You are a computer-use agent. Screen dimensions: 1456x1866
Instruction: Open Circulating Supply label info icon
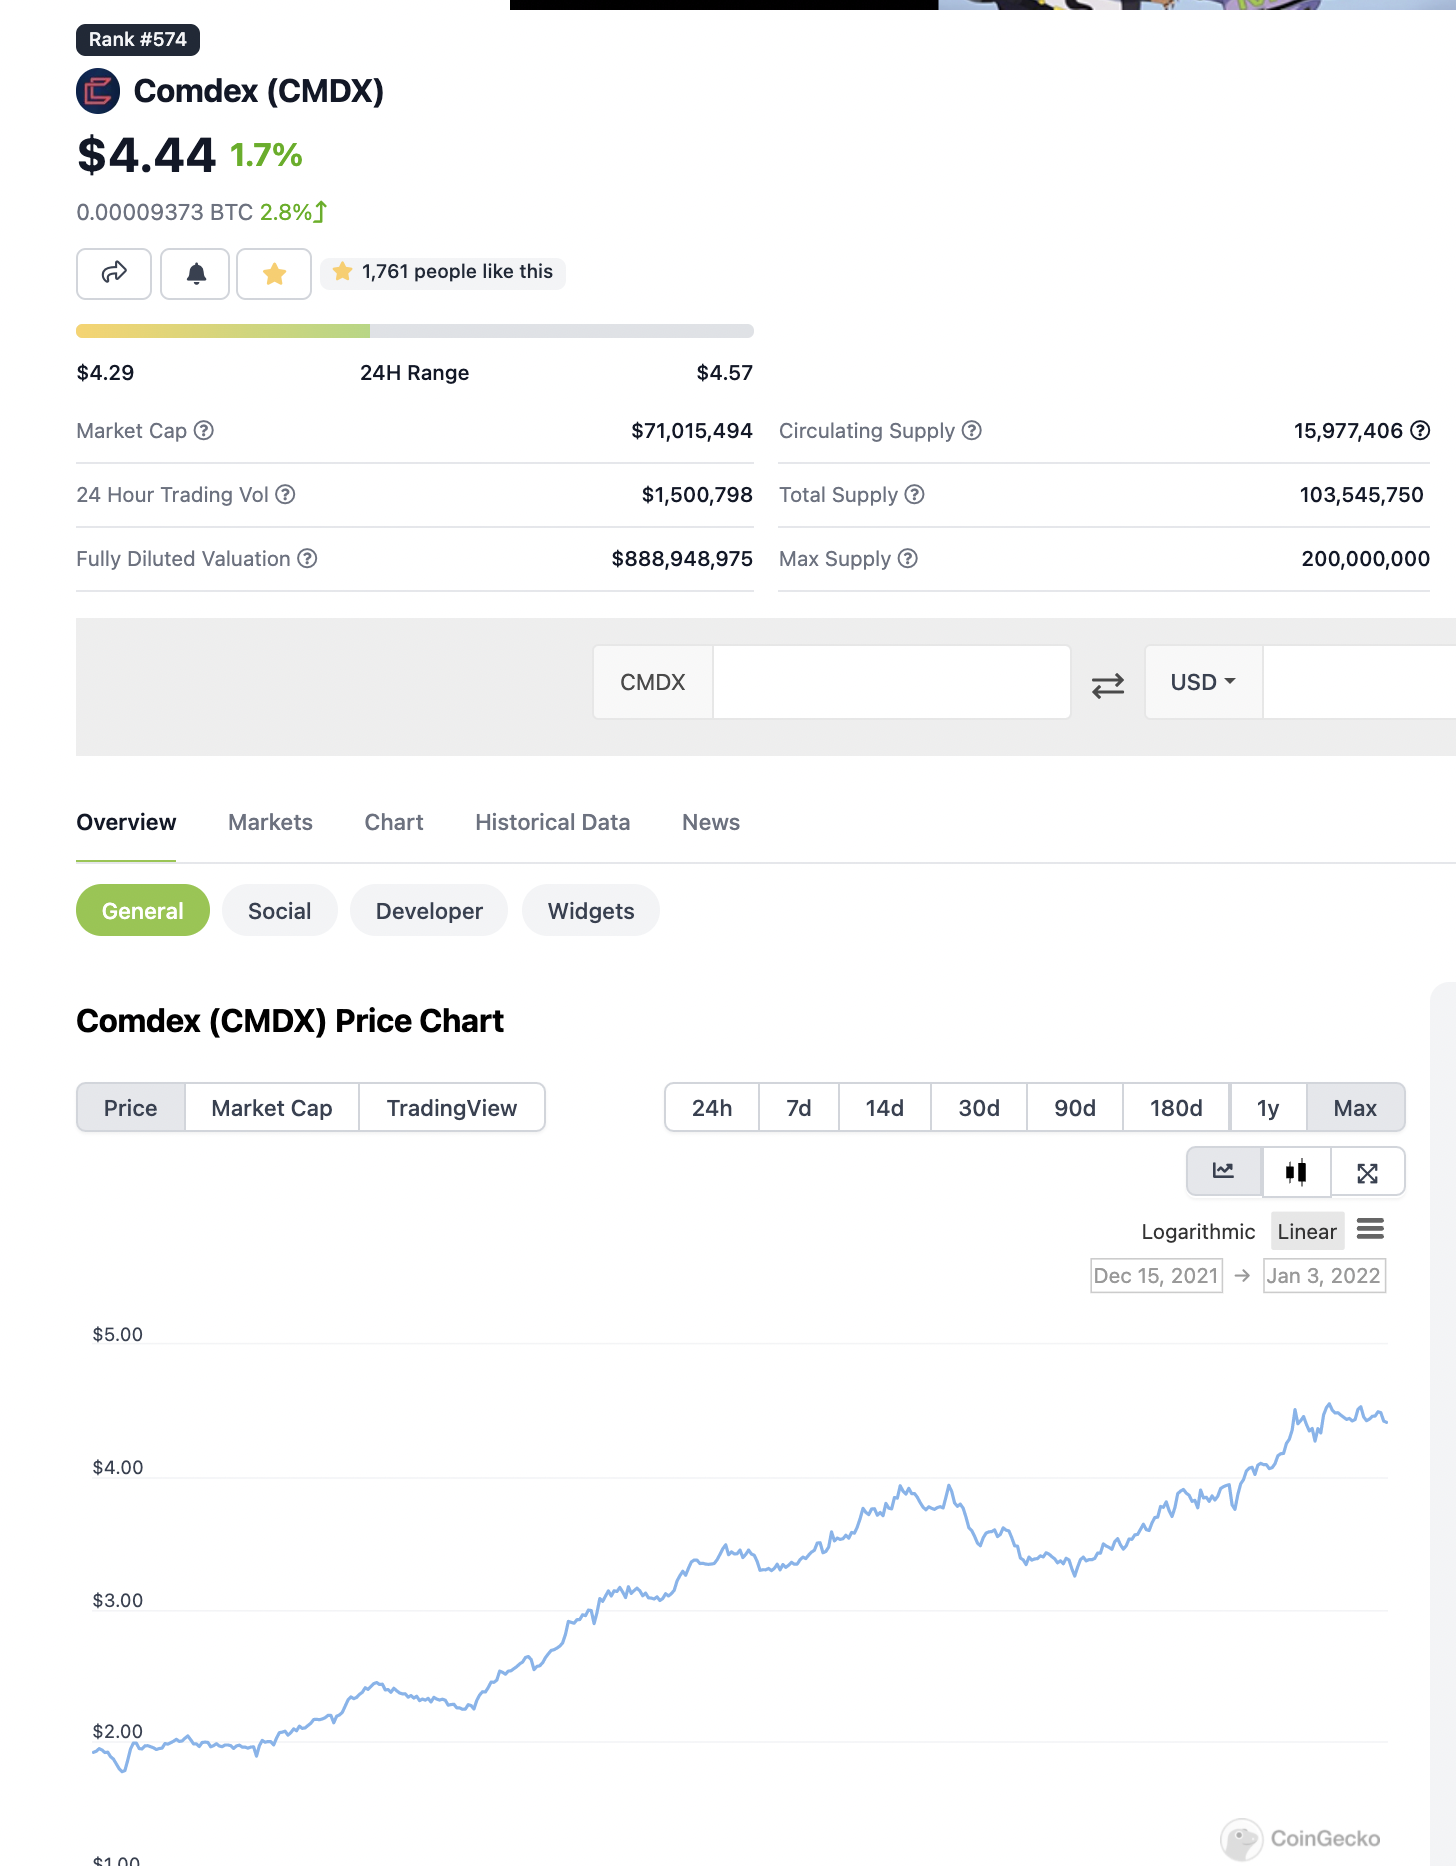pos(972,431)
